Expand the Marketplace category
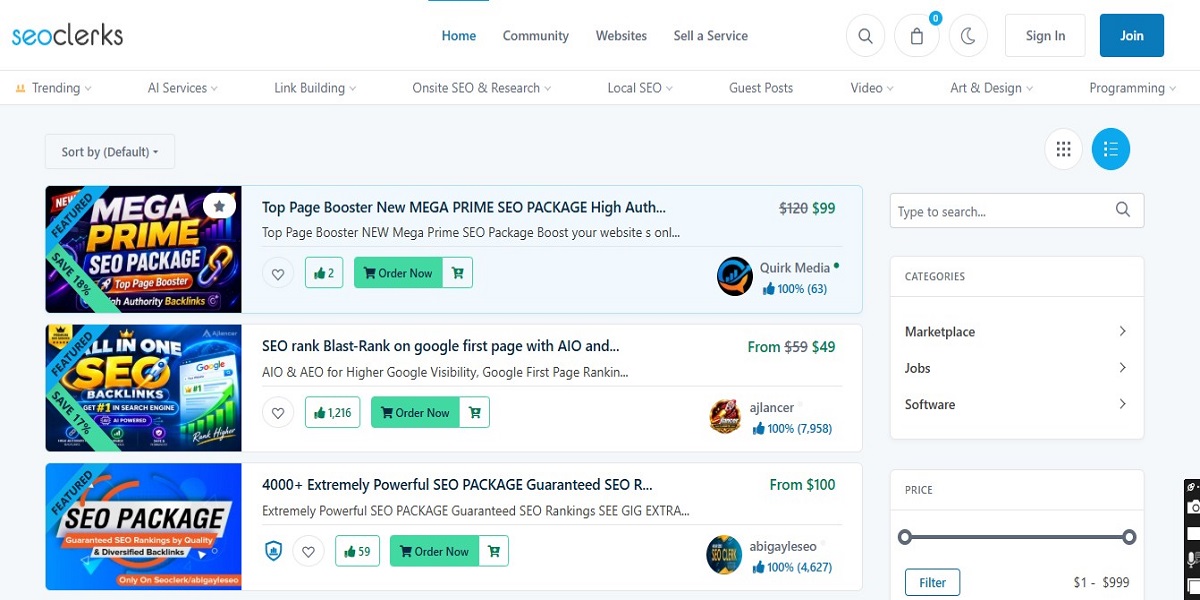This screenshot has width=1200, height=600. (1016, 332)
